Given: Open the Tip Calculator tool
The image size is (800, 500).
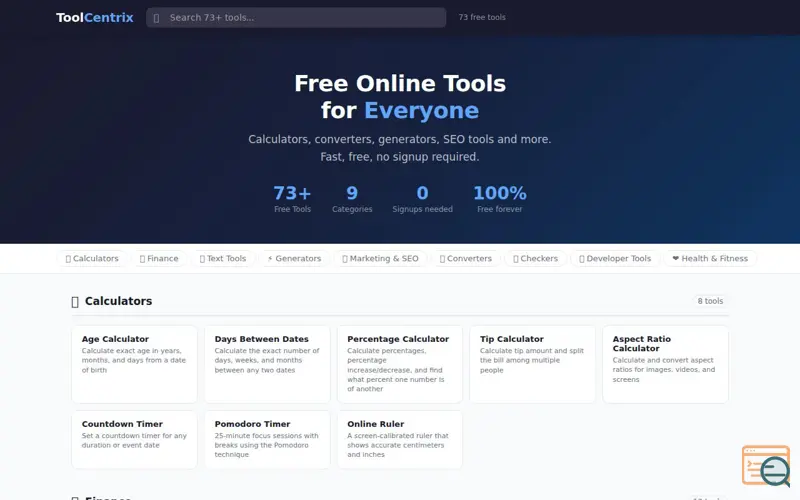Looking at the screenshot, I should (x=533, y=364).
